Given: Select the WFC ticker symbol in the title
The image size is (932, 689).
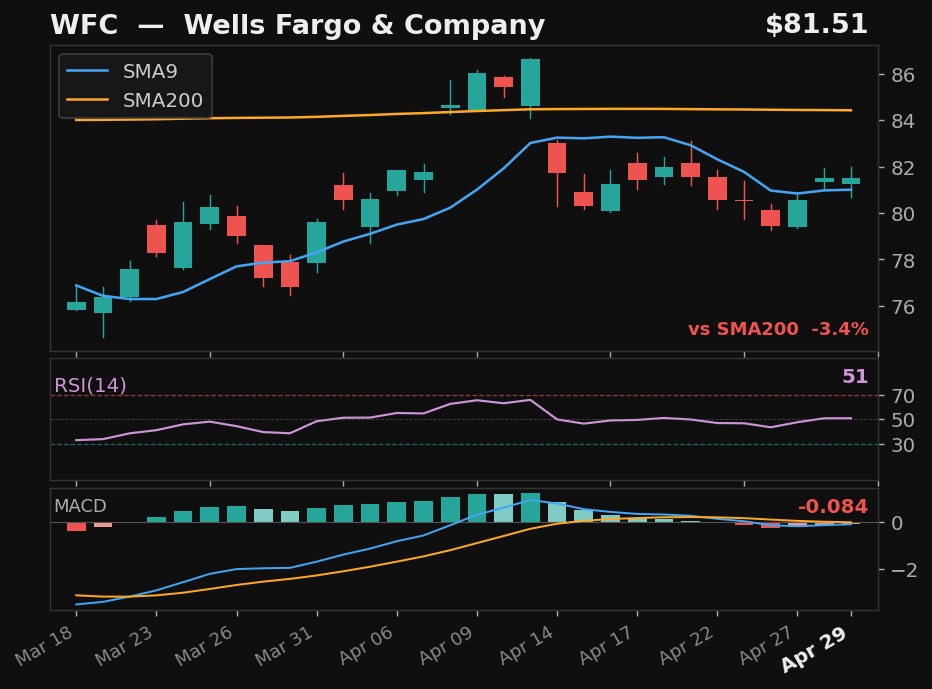Looking at the screenshot, I should 84,24.
